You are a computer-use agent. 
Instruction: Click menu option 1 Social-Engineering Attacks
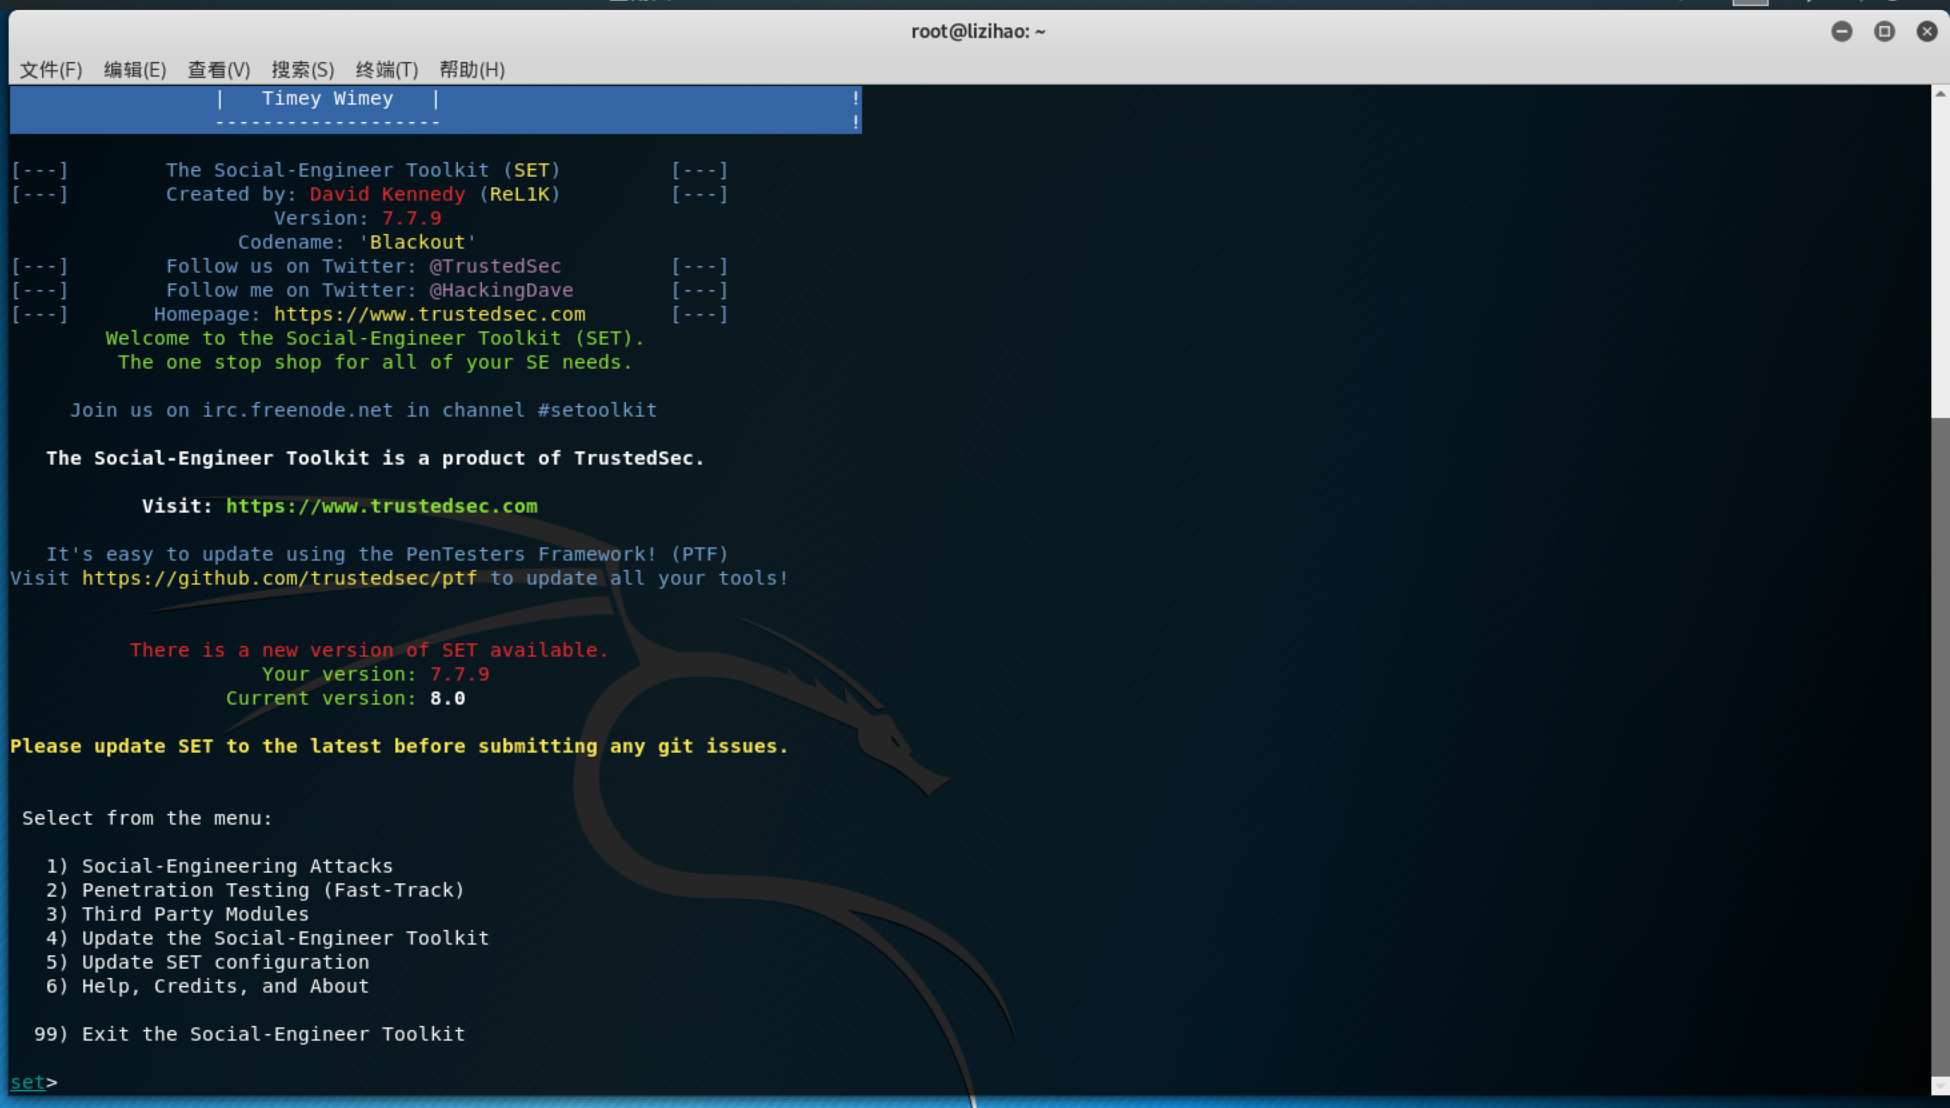pos(220,866)
